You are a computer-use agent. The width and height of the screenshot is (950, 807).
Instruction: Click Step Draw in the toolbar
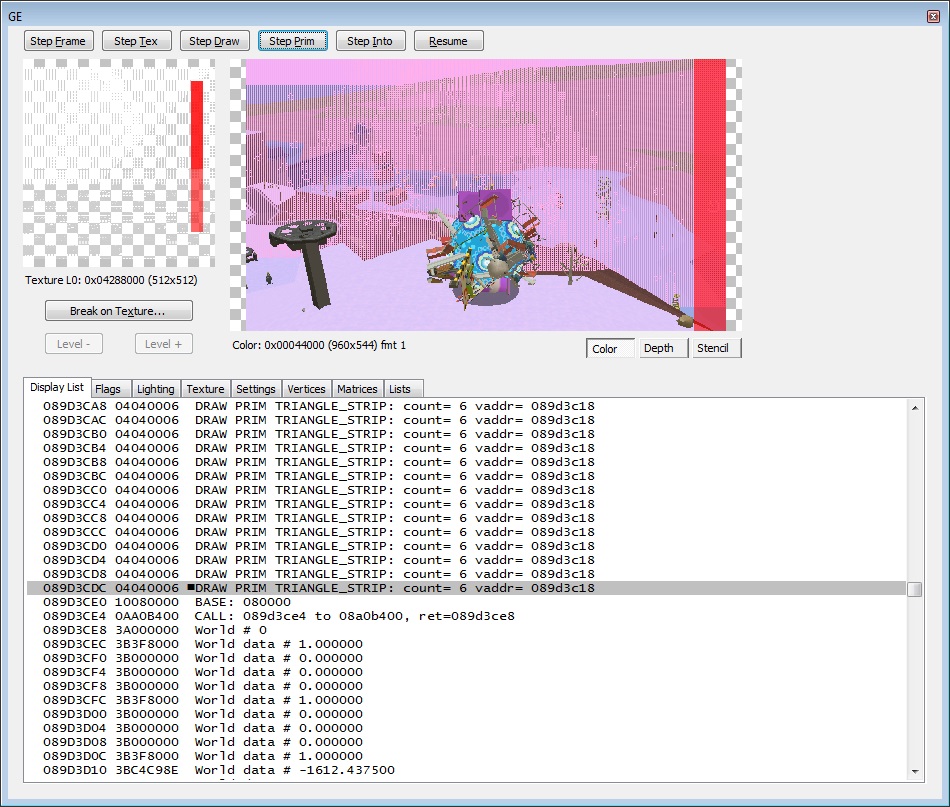coord(215,41)
